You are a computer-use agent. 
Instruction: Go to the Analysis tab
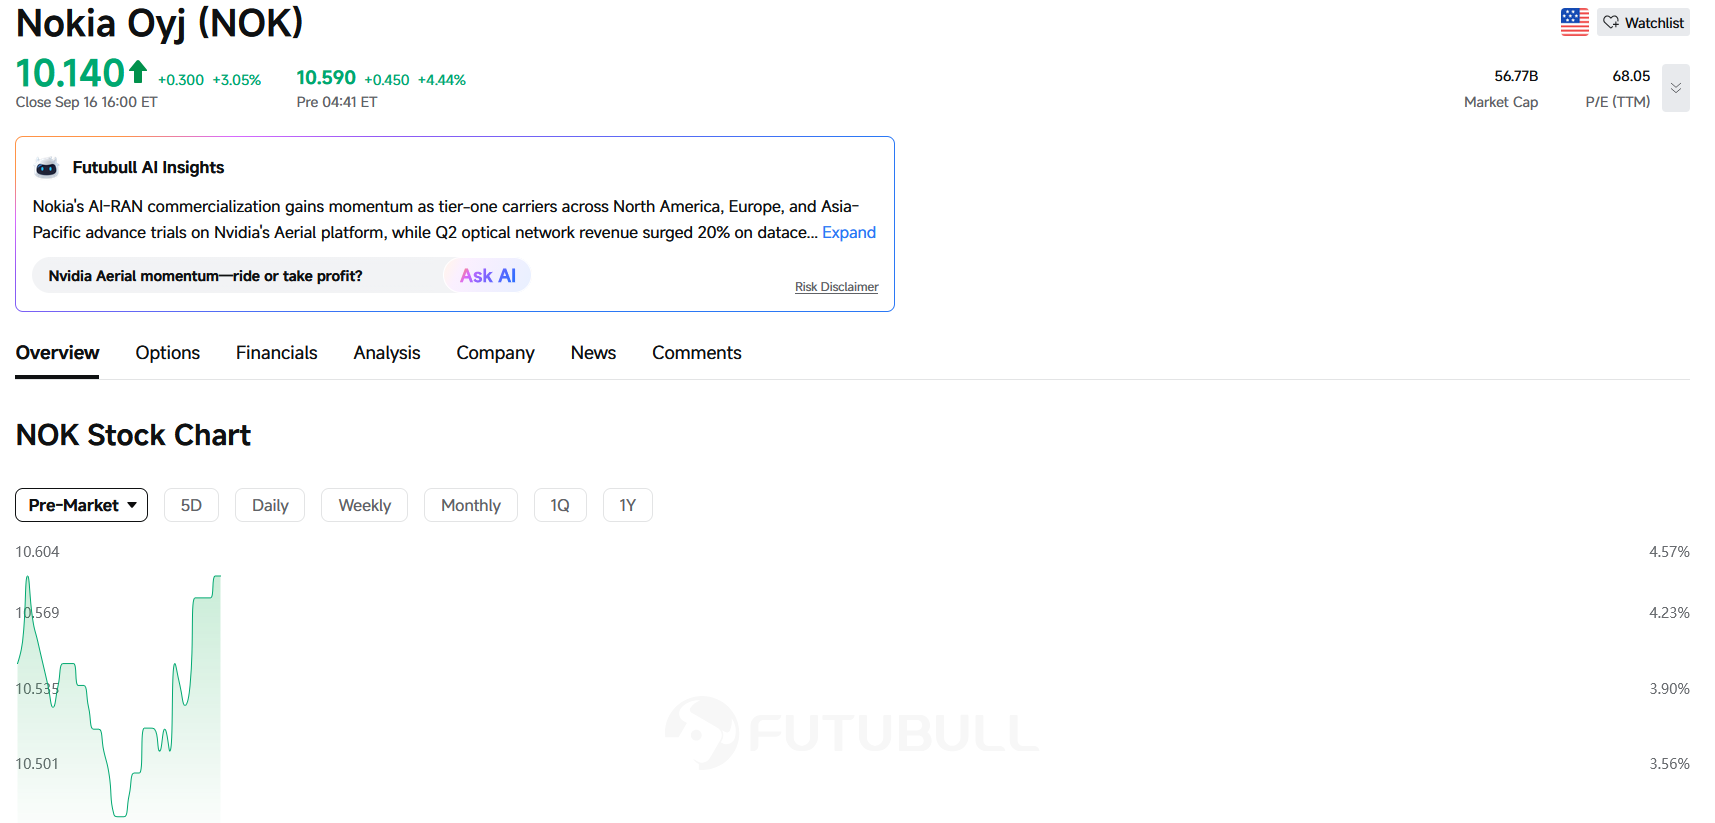(386, 353)
